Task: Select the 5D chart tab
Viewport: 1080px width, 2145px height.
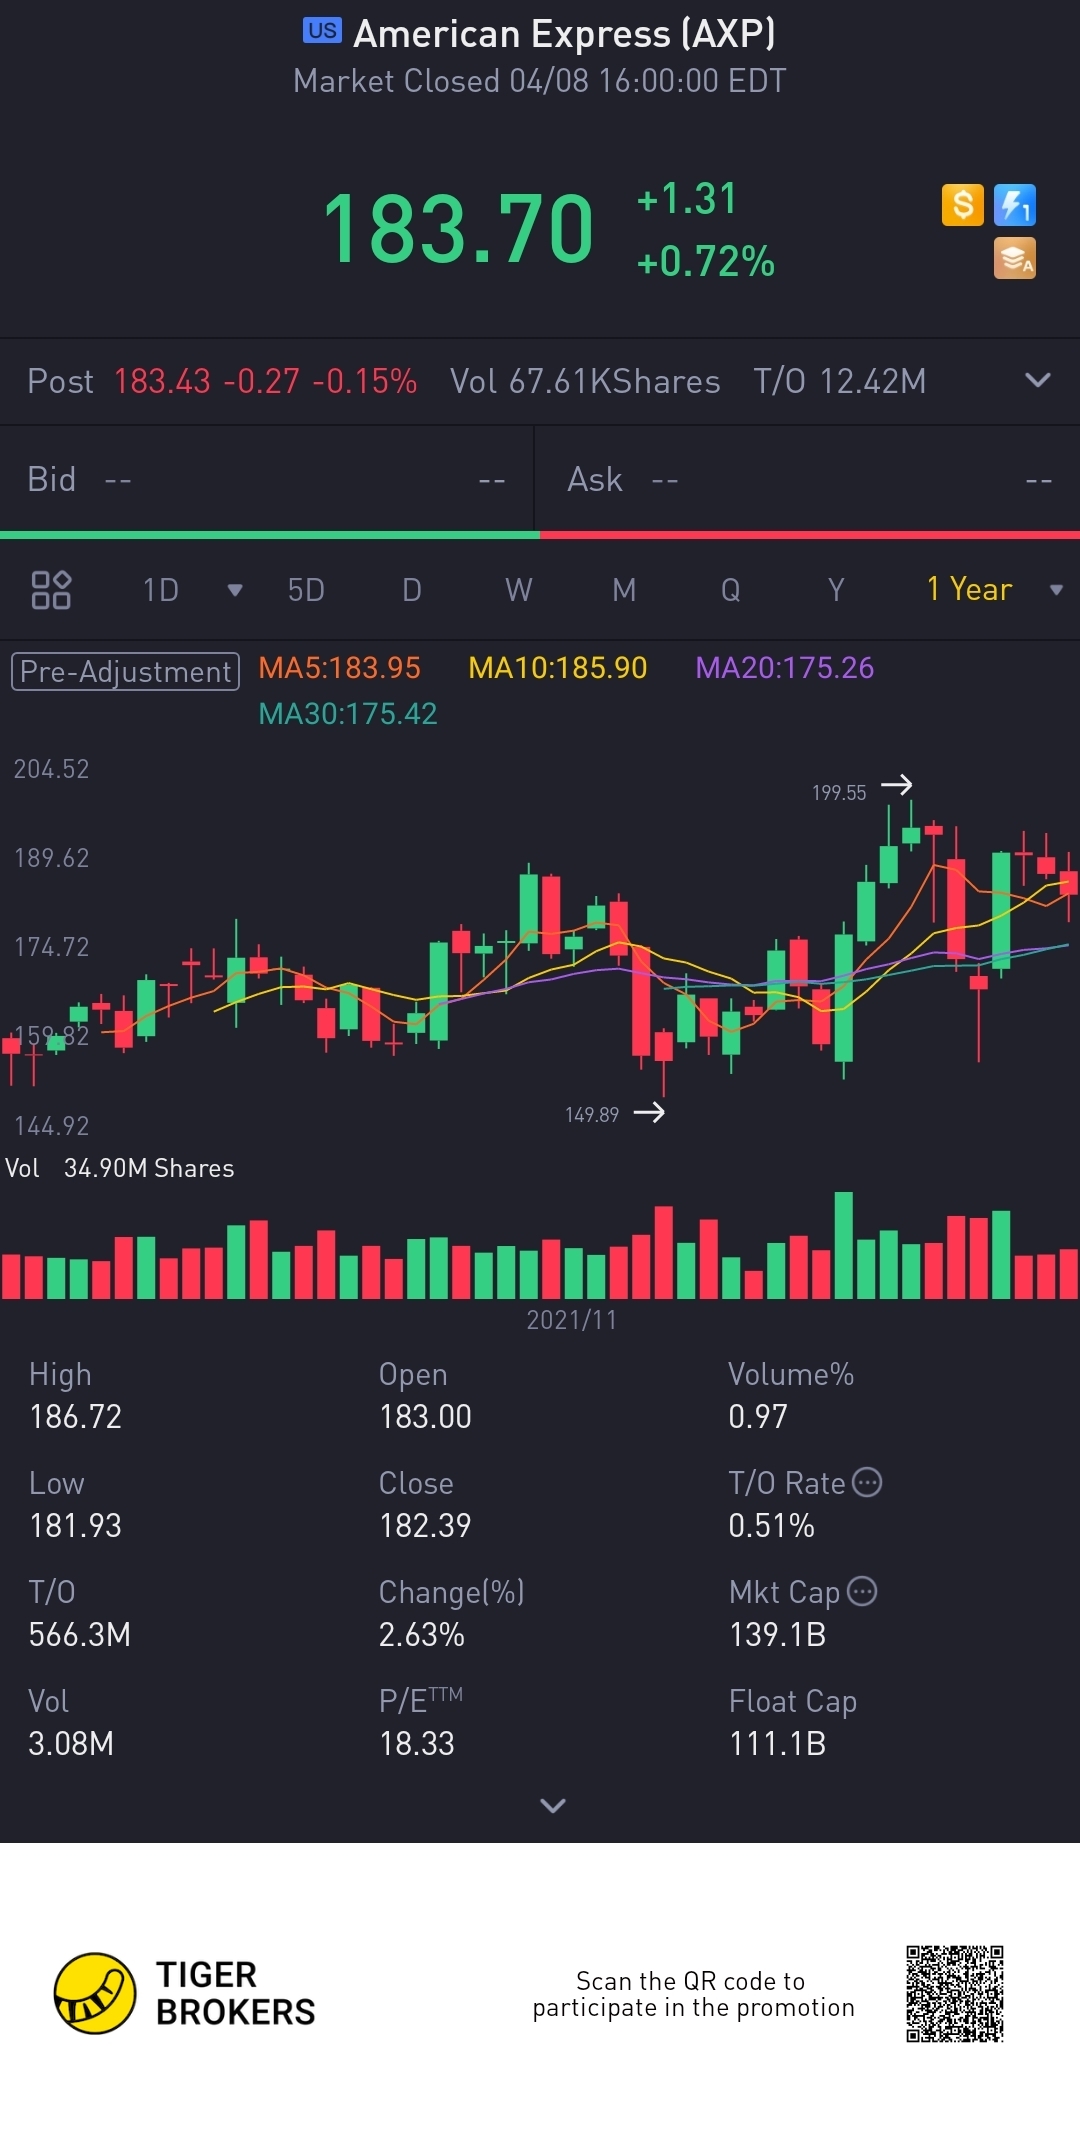Action: pyautogui.click(x=306, y=590)
